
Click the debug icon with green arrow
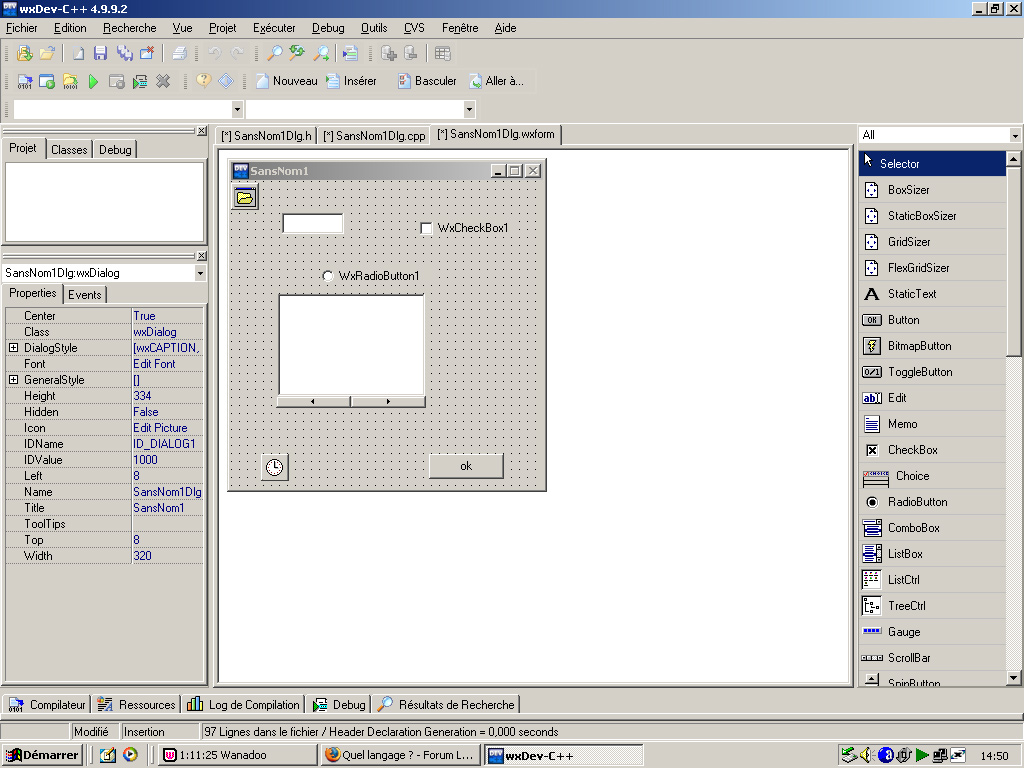click(x=140, y=81)
